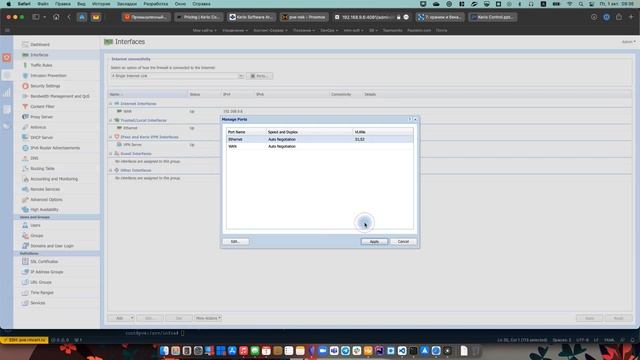Screen dimensions: 640x360
Task: Switch to the Proxmox browser tab
Action: click(x=304, y=17)
